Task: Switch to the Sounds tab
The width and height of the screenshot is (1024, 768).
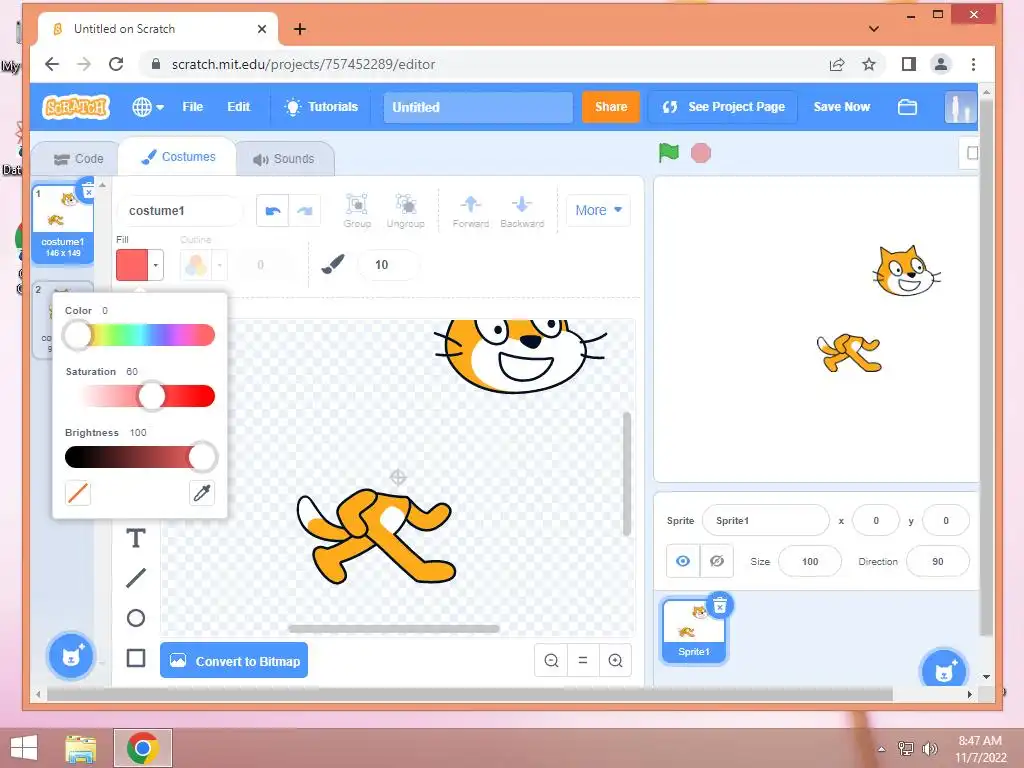Action: (x=284, y=159)
